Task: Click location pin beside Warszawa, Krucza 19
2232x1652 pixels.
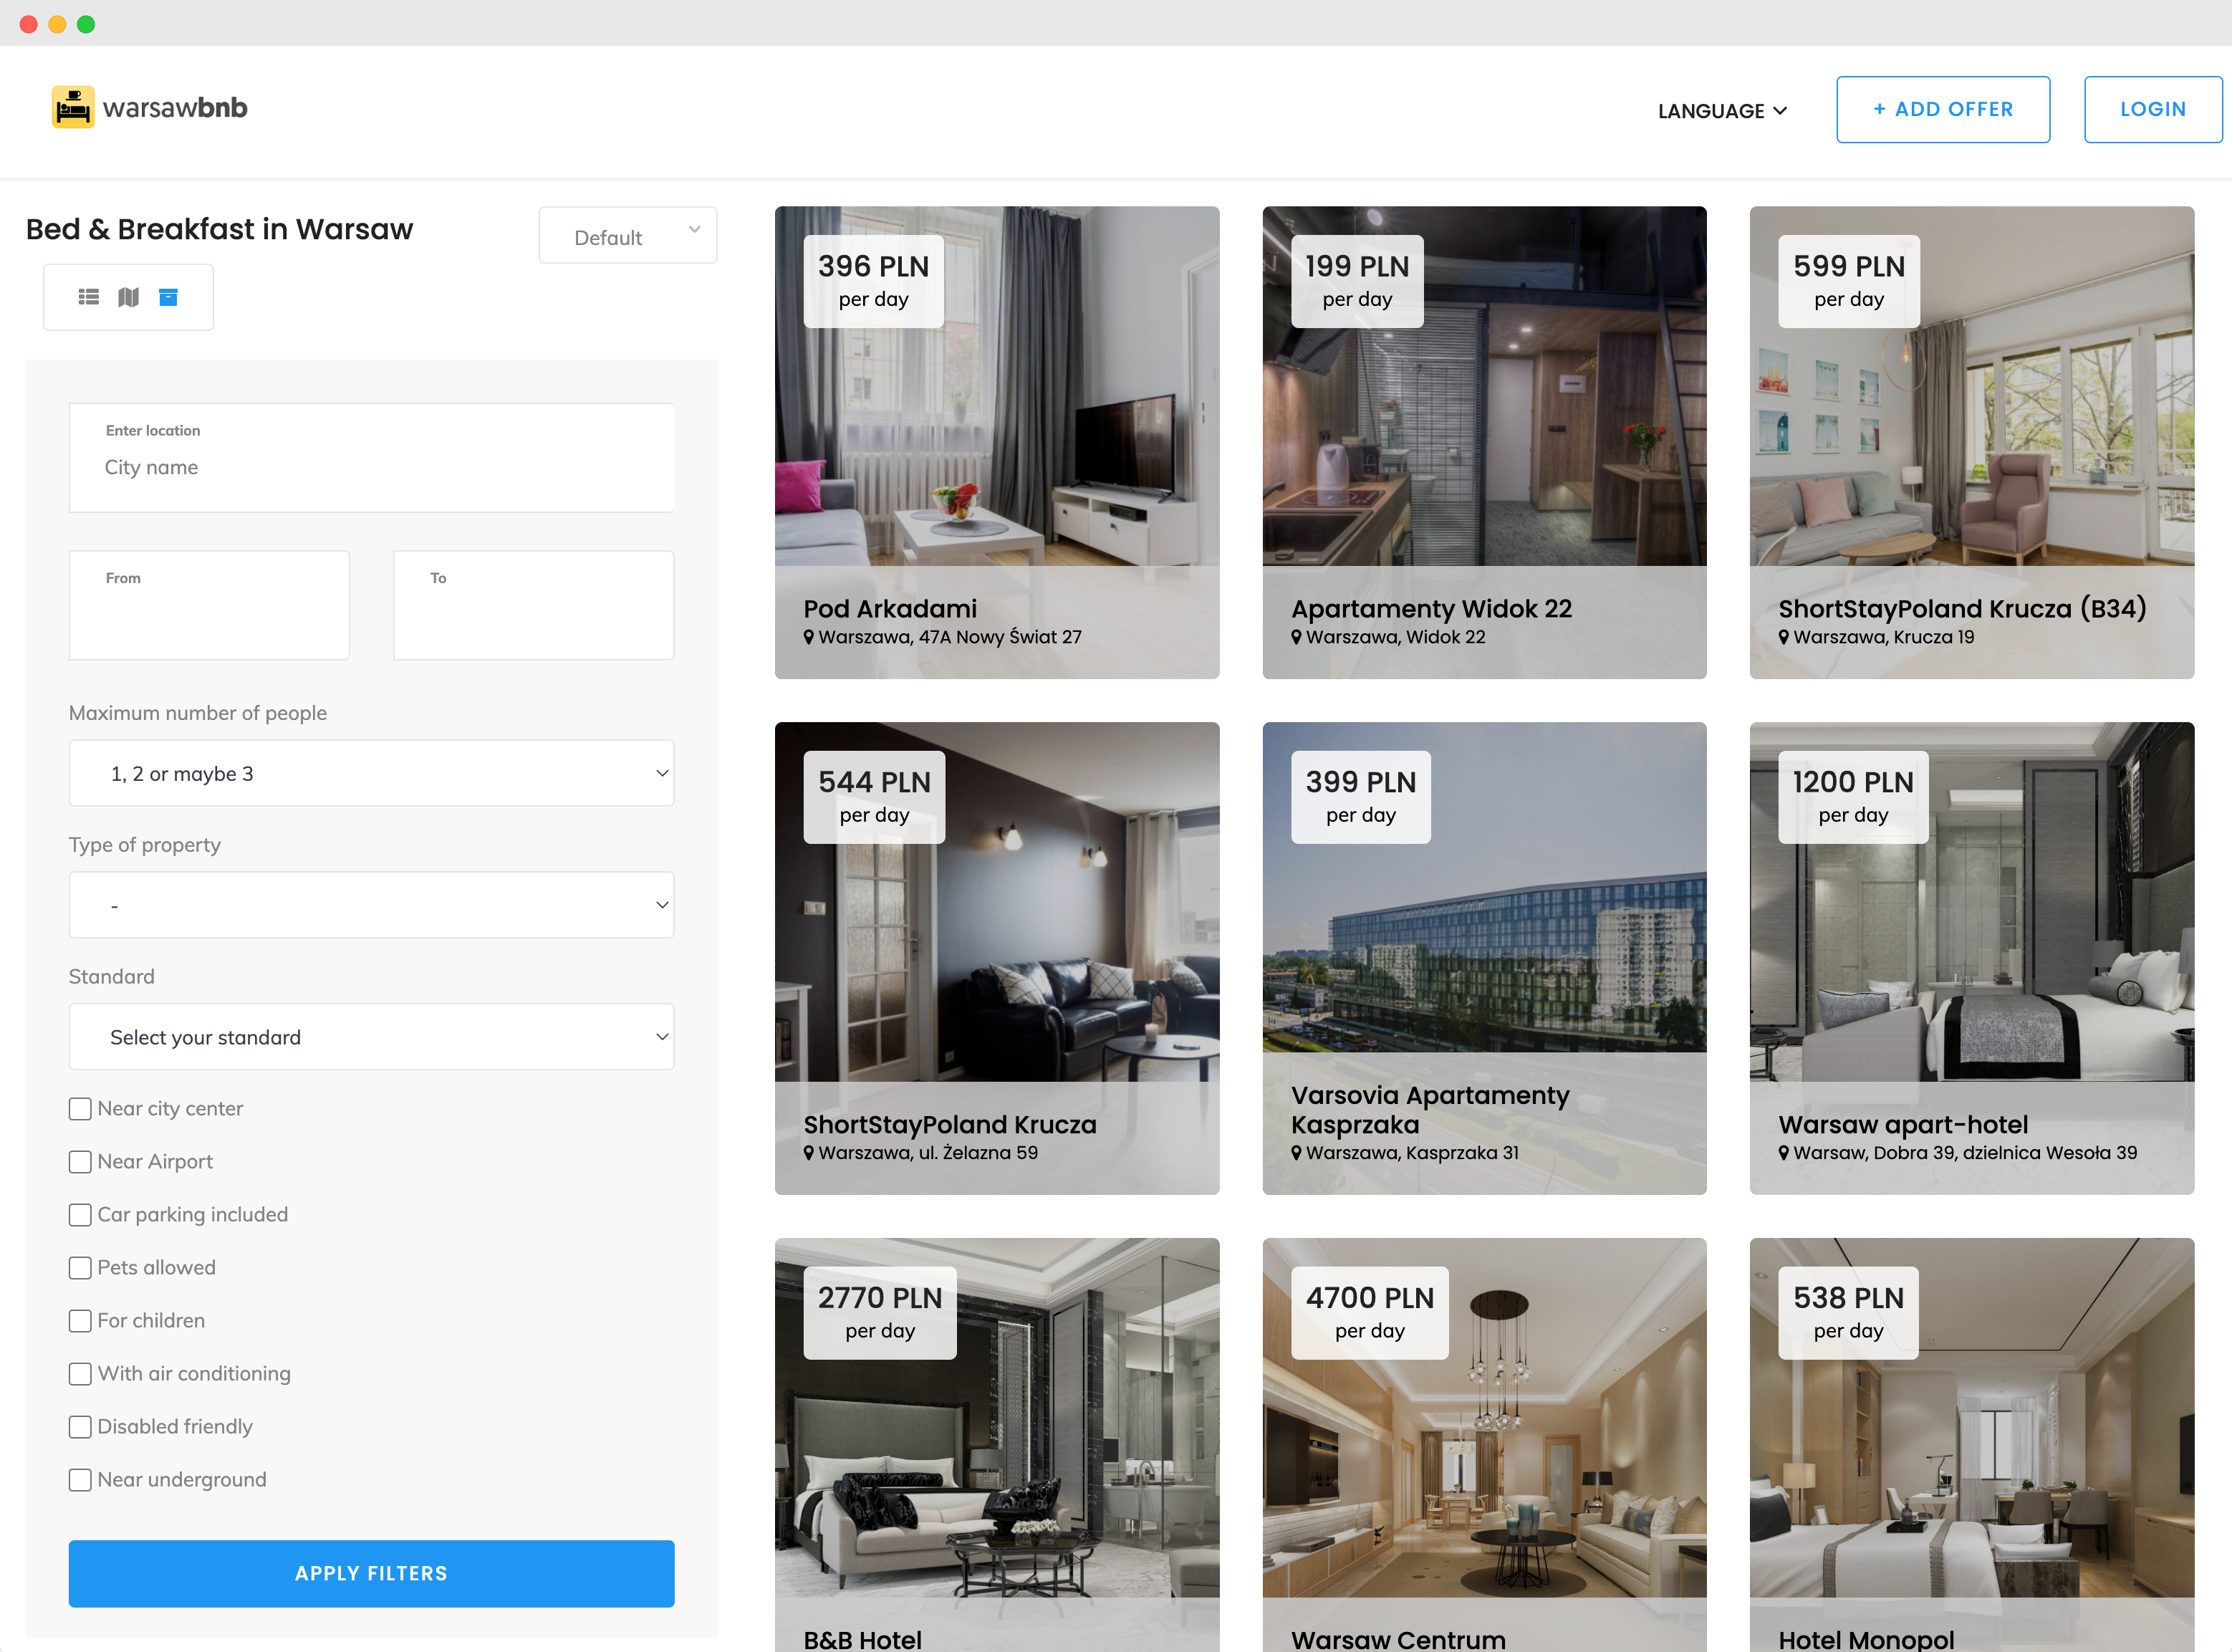Action: [1783, 637]
